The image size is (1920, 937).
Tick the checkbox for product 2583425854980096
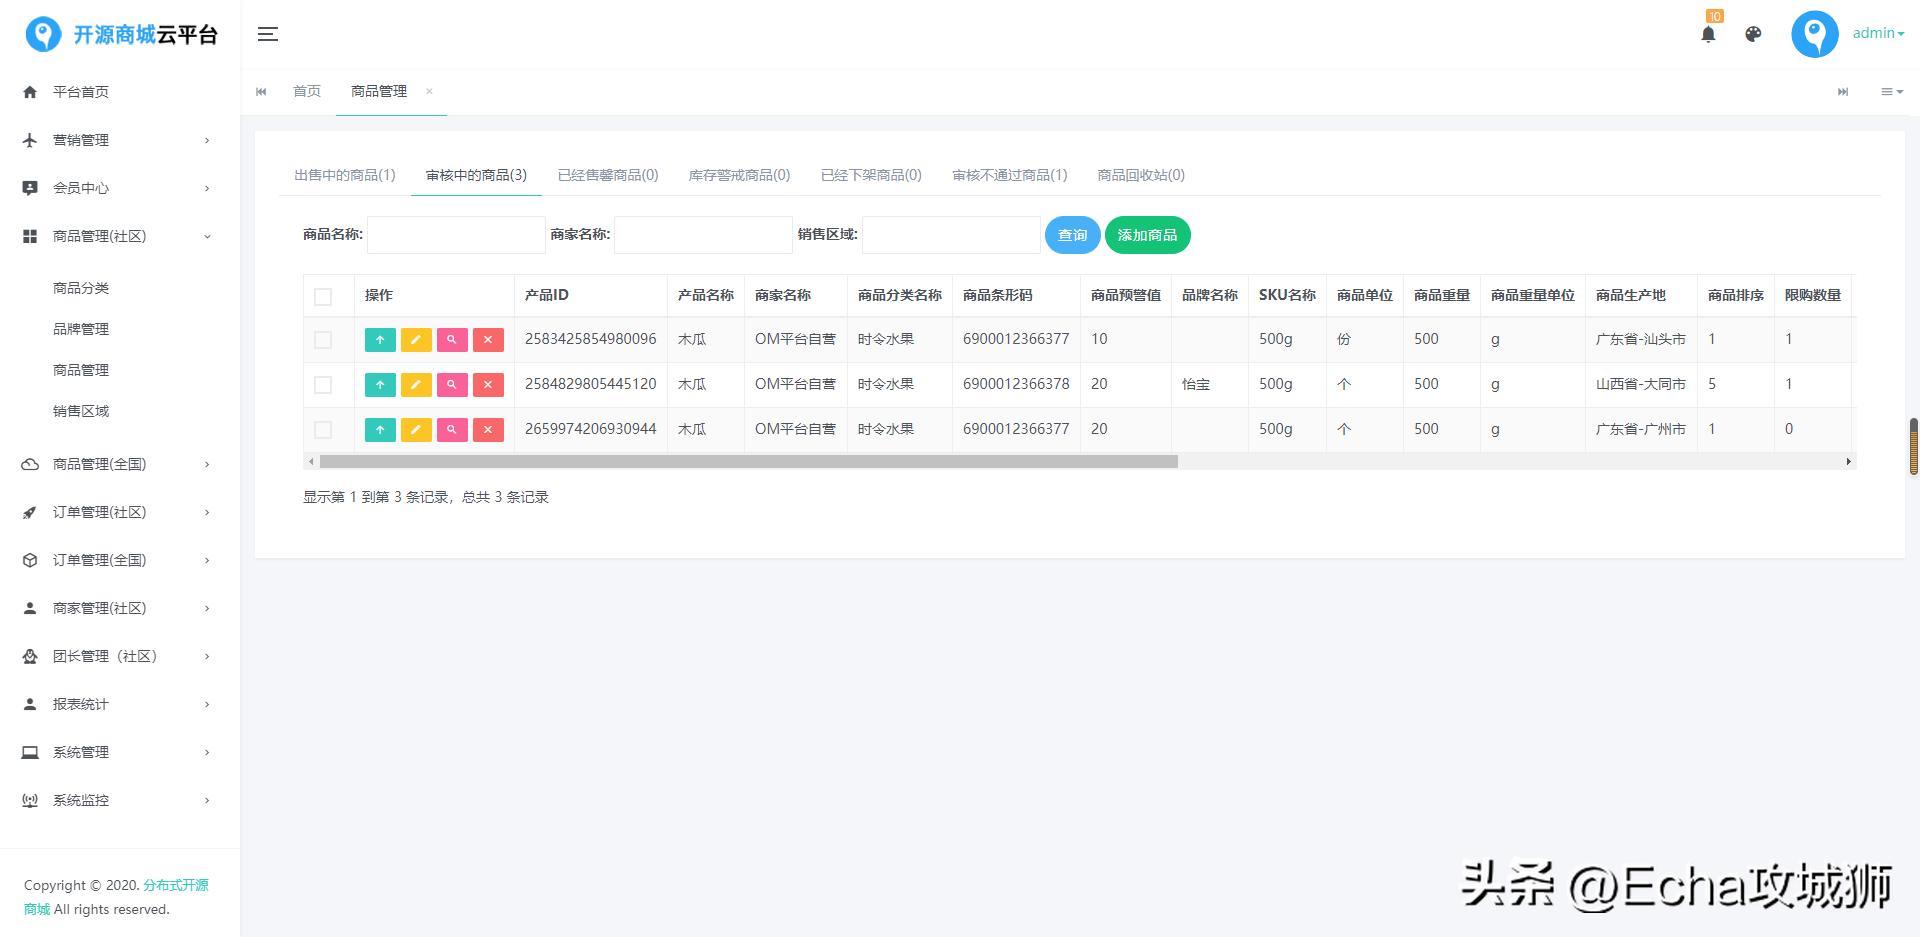click(x=323, y=339)
